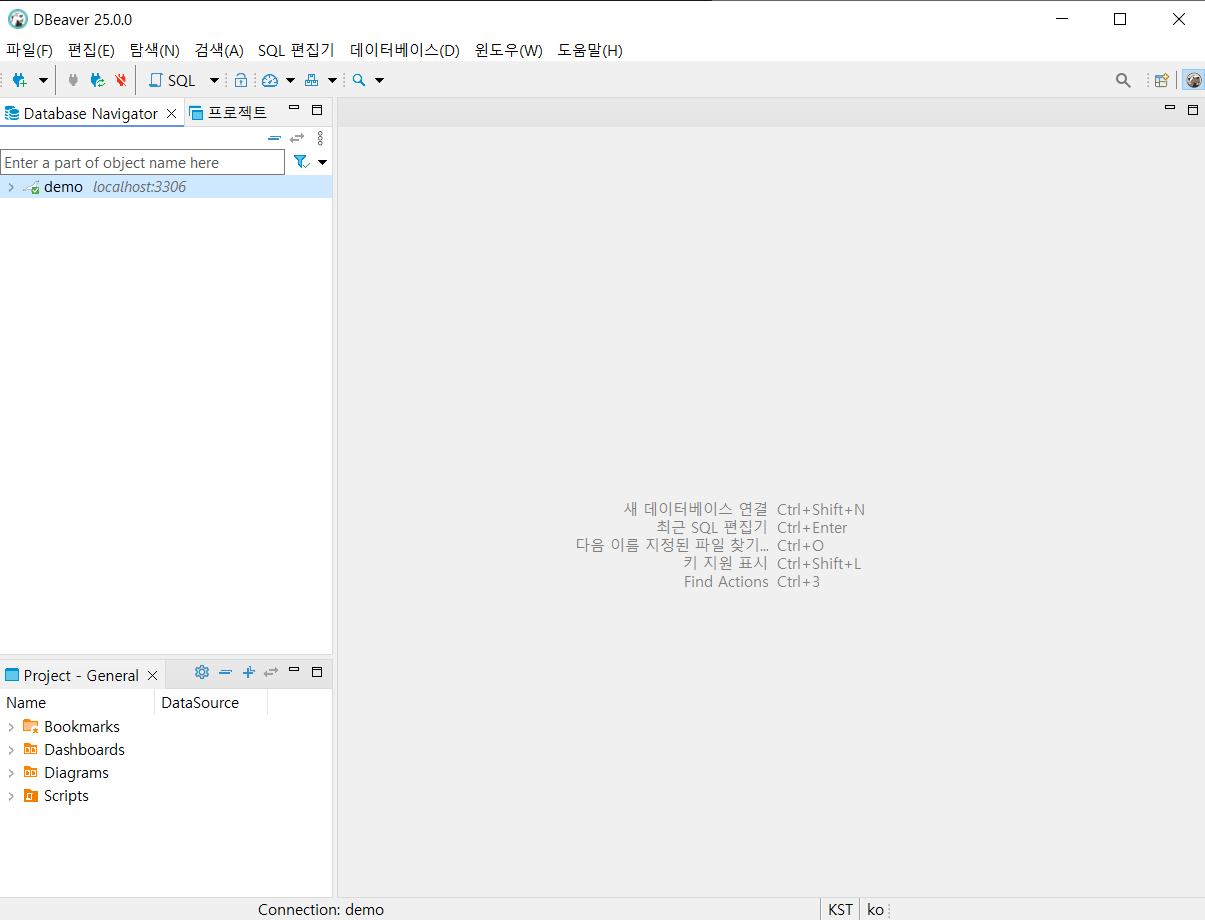The width and height of the screenshot is (1205, 920).
Task: Open the 파일(F) menu
Action: pos(29,50)
